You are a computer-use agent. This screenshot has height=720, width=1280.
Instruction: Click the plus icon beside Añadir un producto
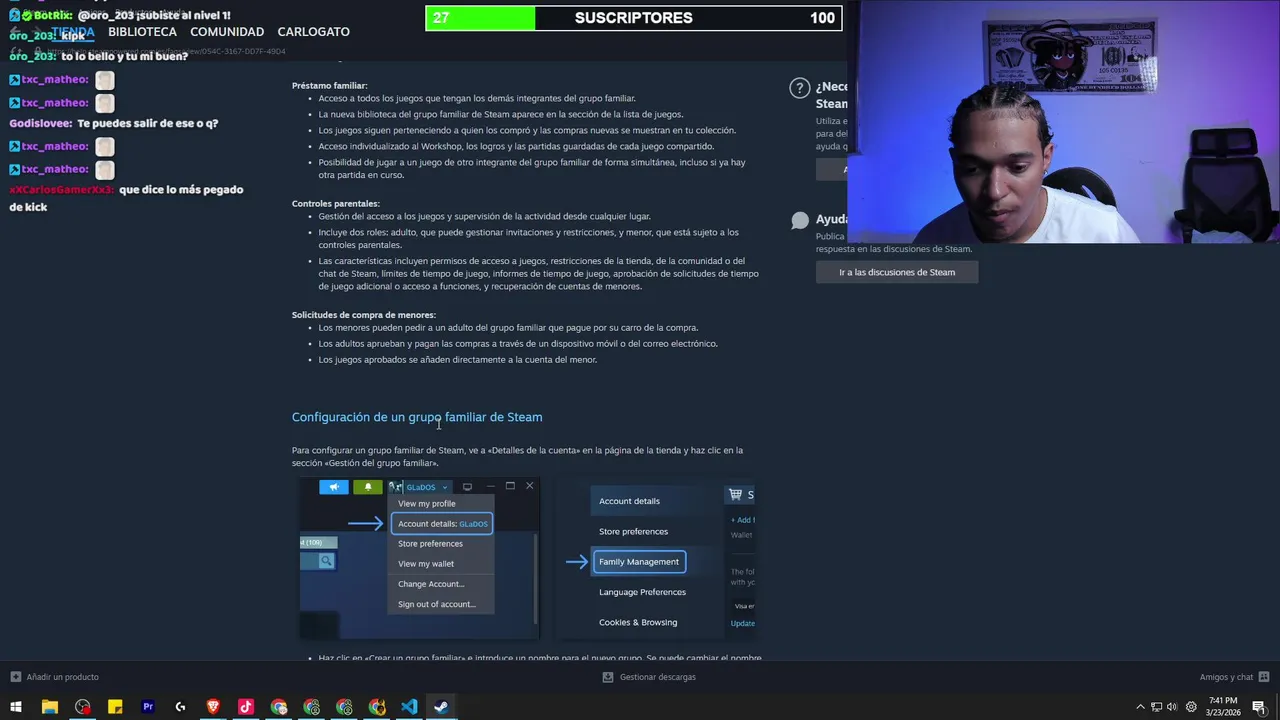(15, 677)
